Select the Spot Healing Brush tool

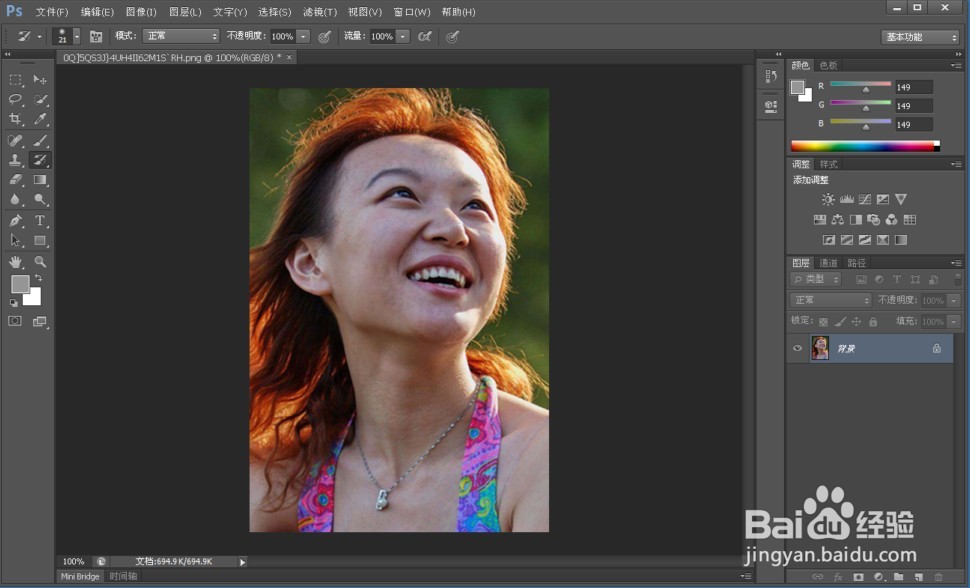pos(14,139)
